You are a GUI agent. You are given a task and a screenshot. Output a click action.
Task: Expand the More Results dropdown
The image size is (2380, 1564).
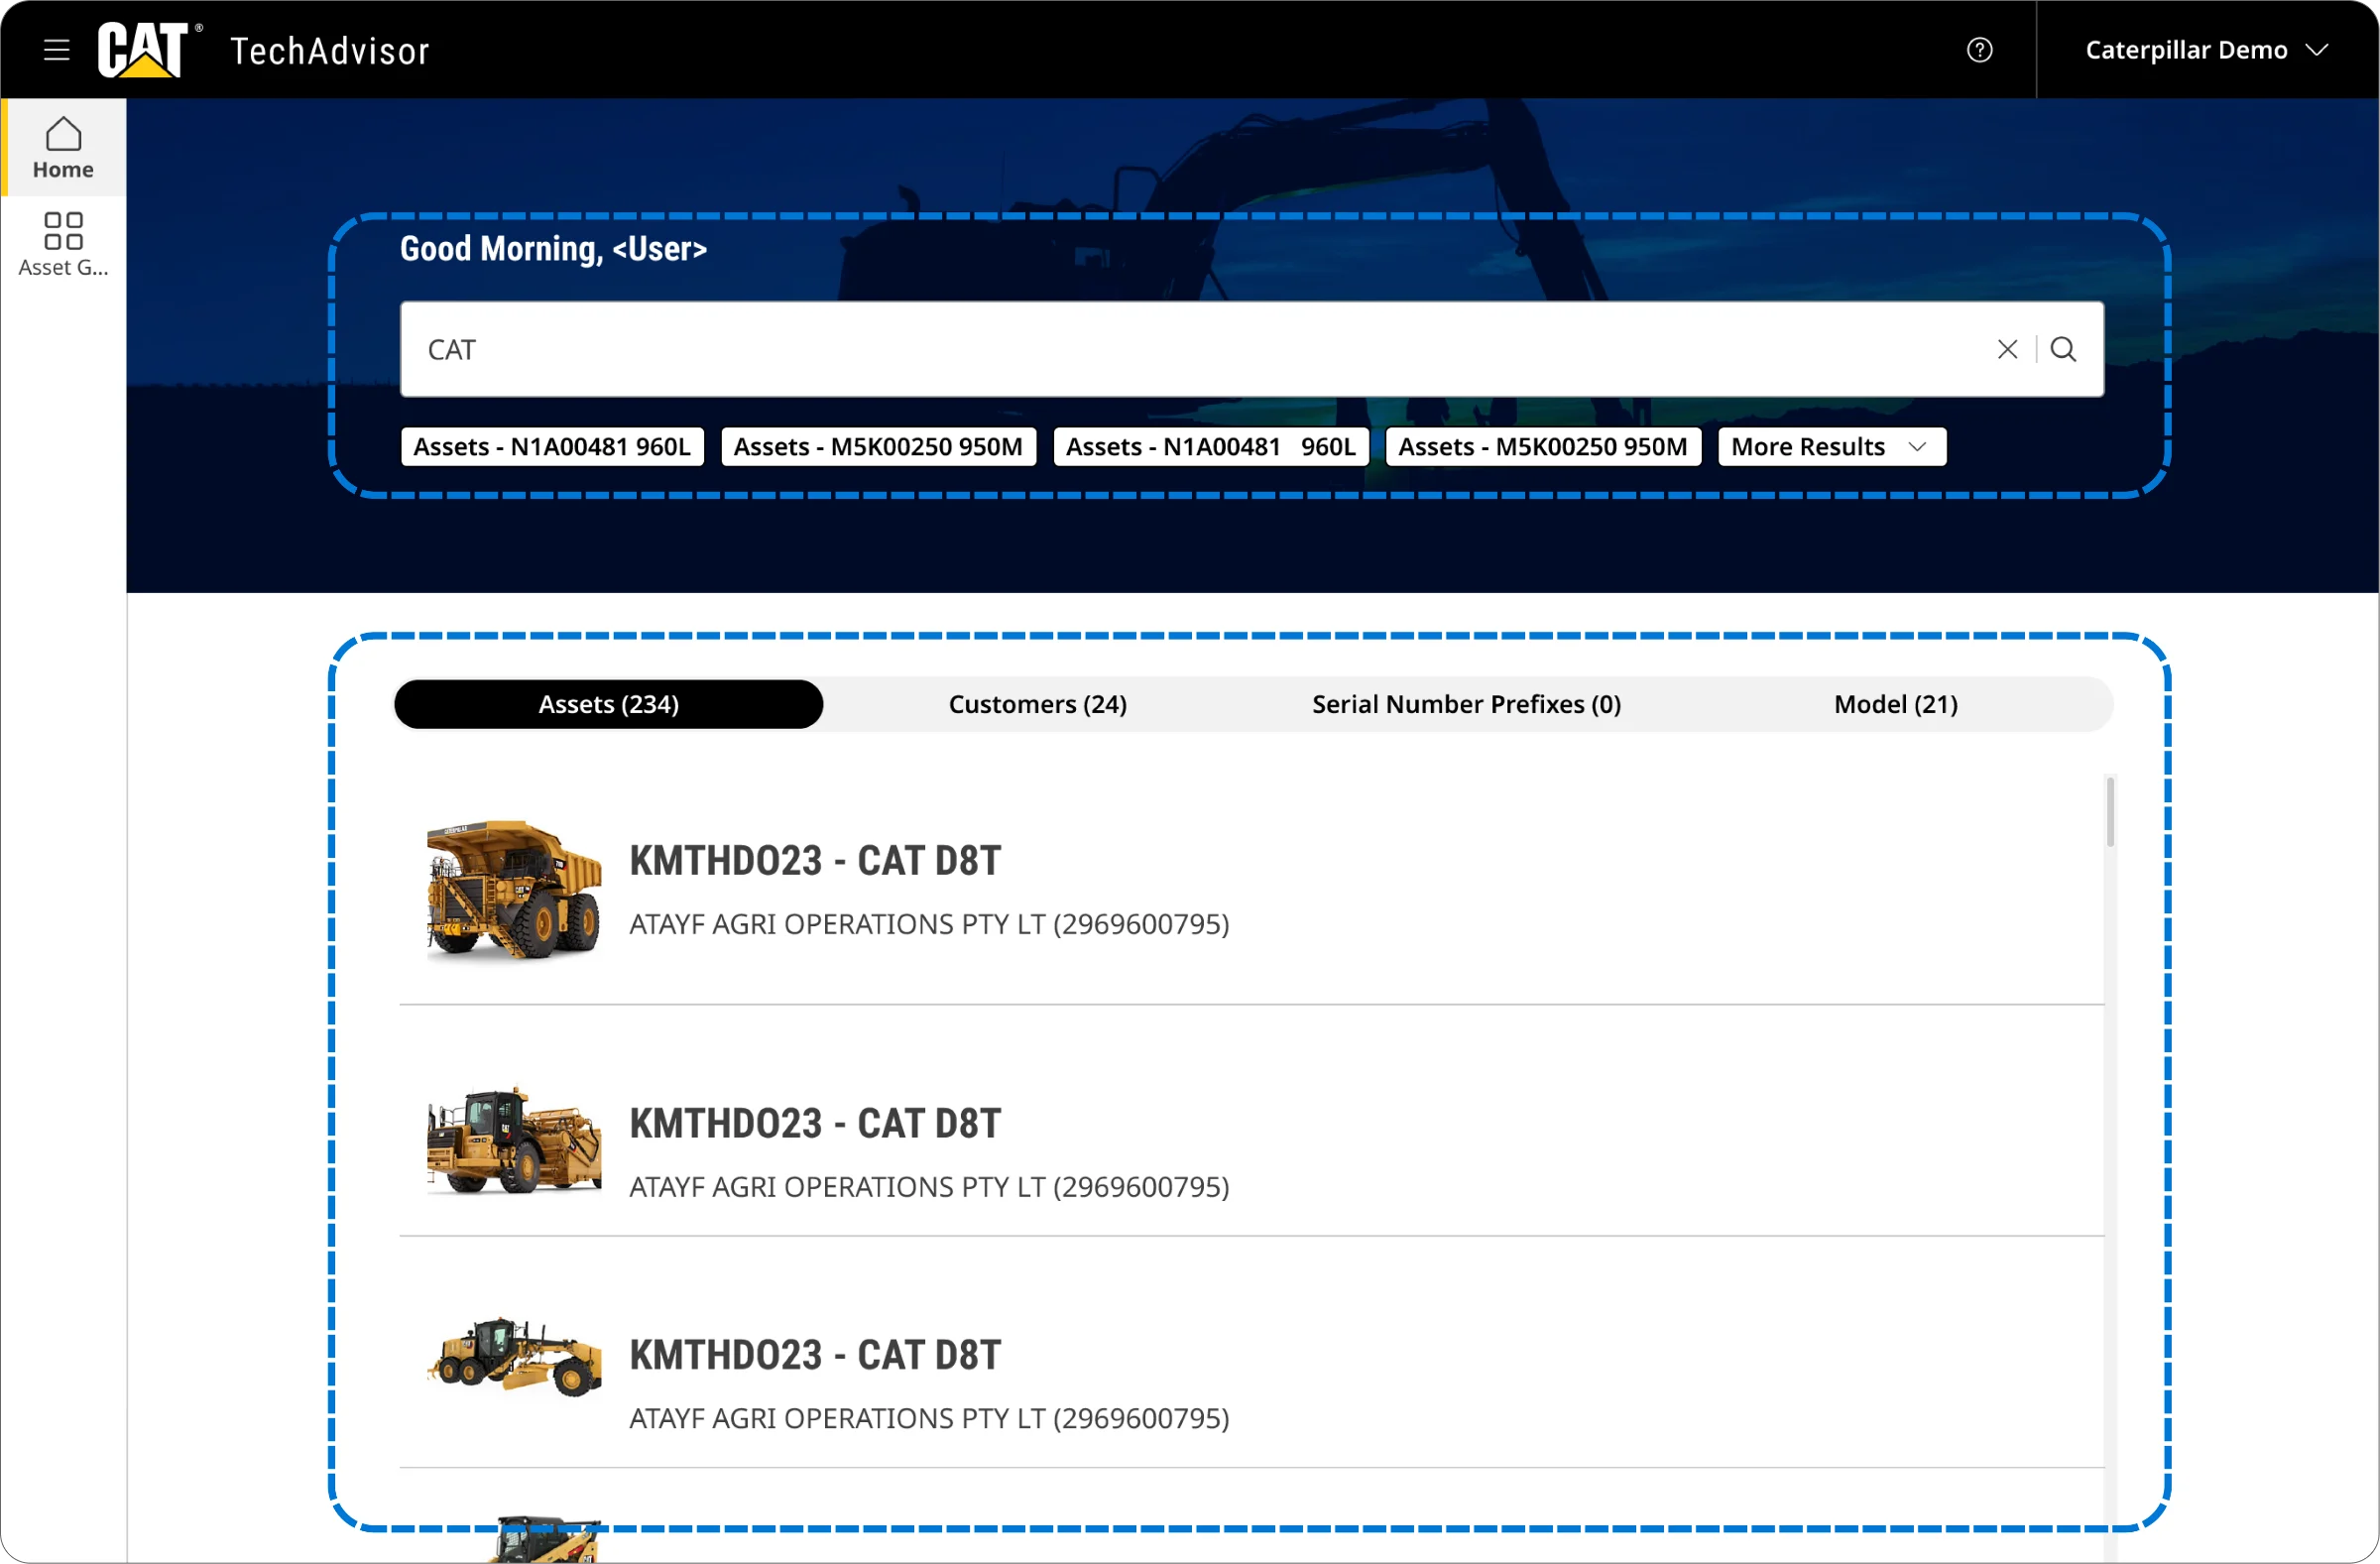tap(1831, 447)
